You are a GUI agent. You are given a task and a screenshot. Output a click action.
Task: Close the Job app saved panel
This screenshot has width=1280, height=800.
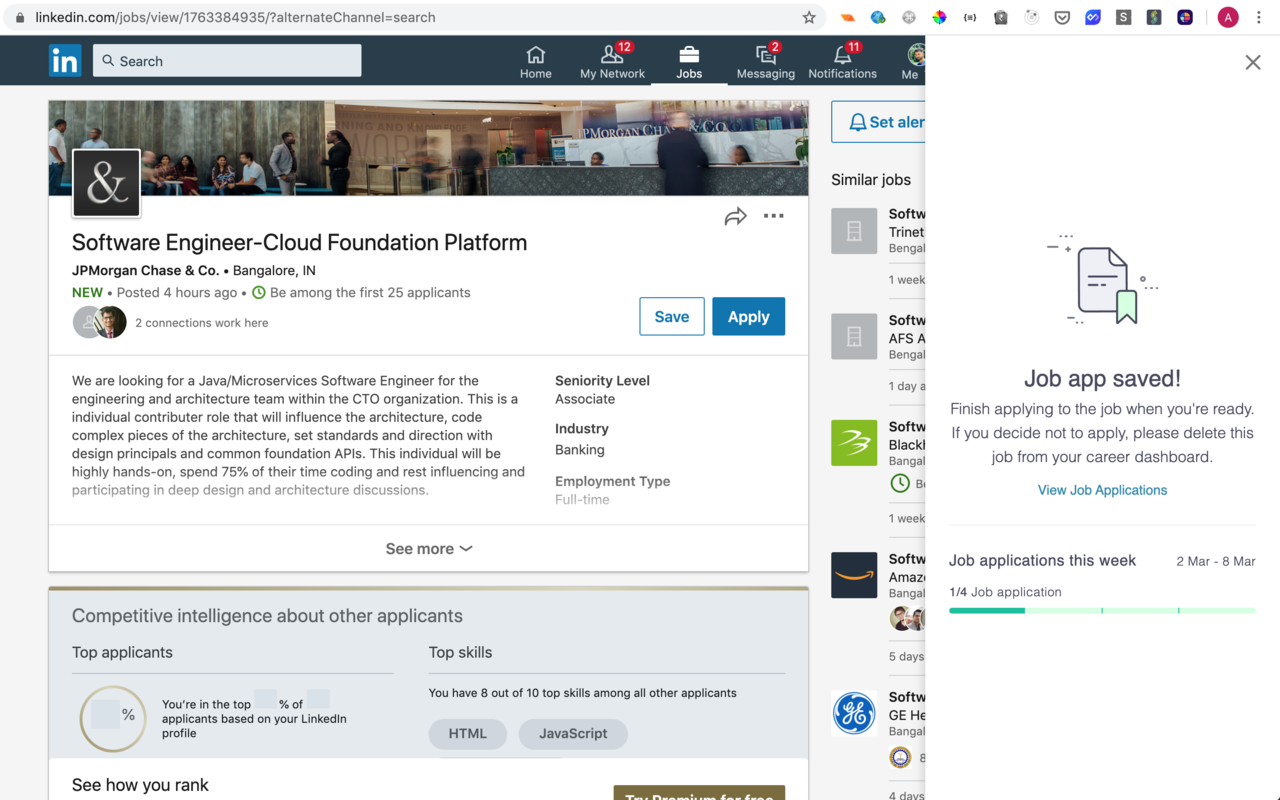(1253, 62)
